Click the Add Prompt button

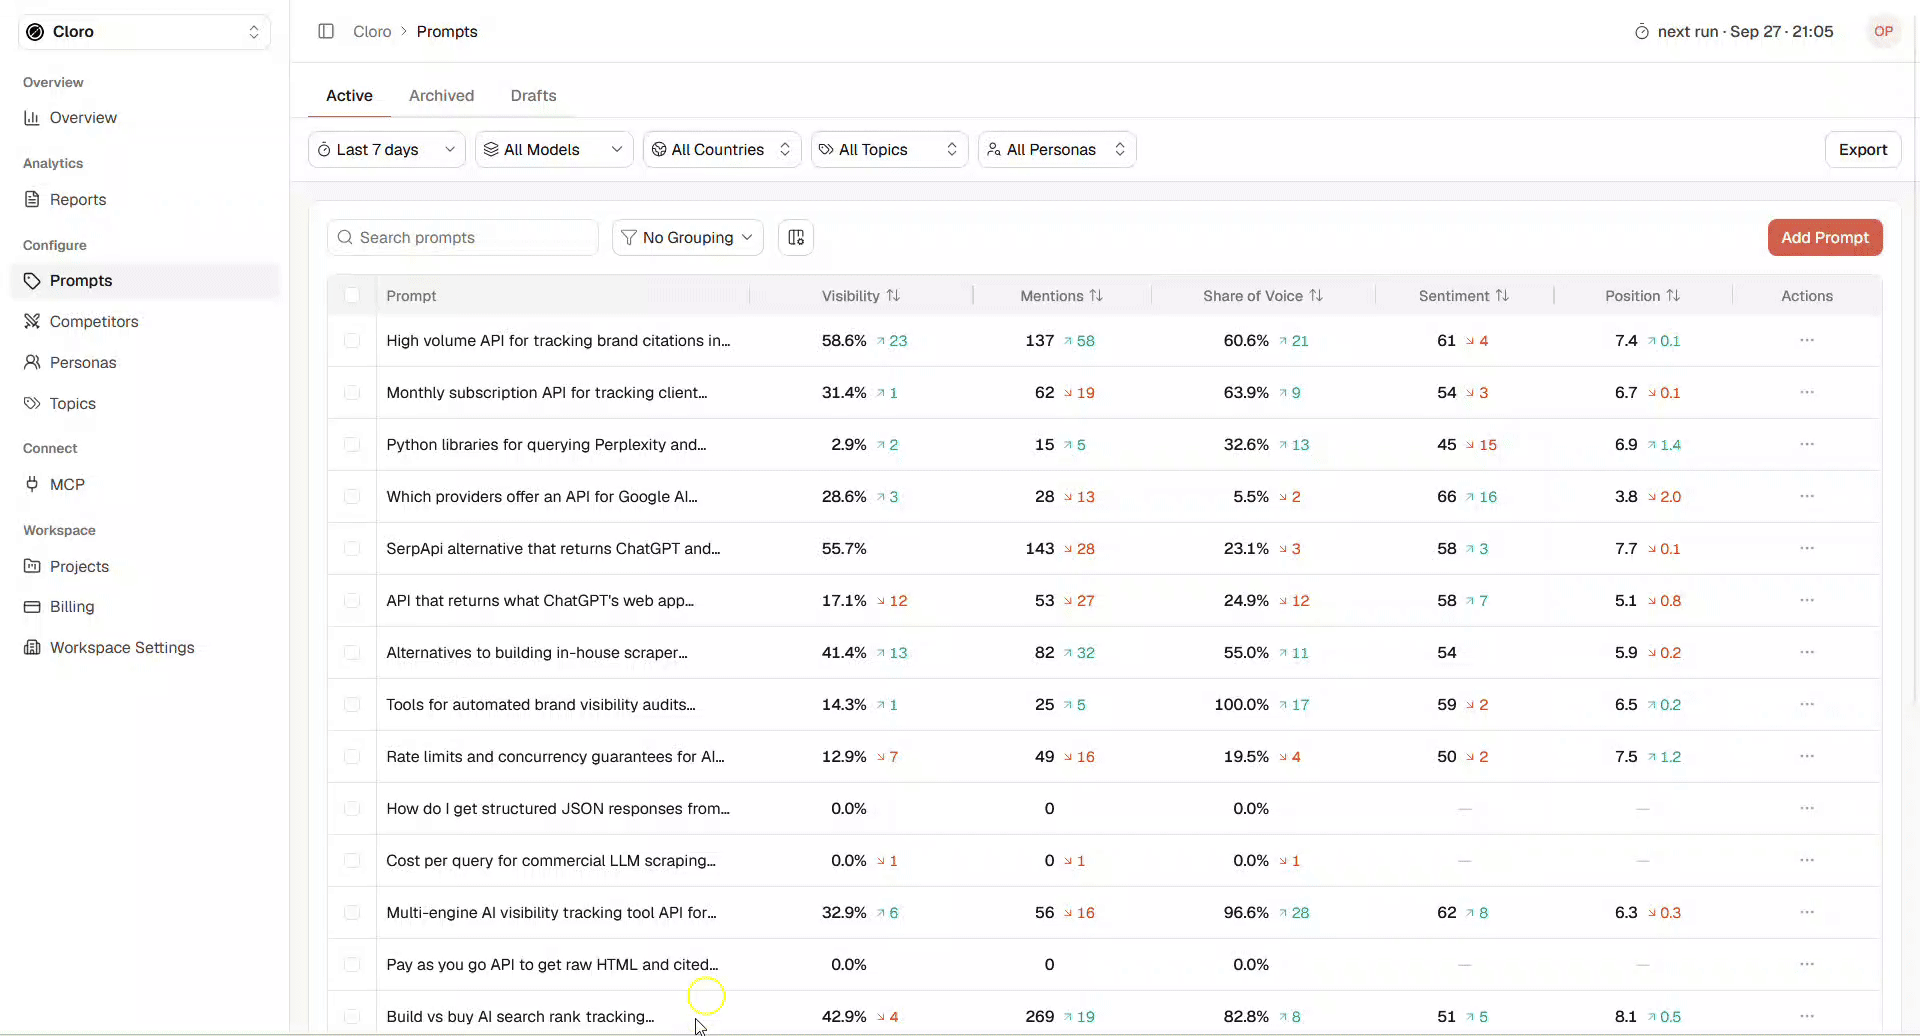coord(1825,237)
